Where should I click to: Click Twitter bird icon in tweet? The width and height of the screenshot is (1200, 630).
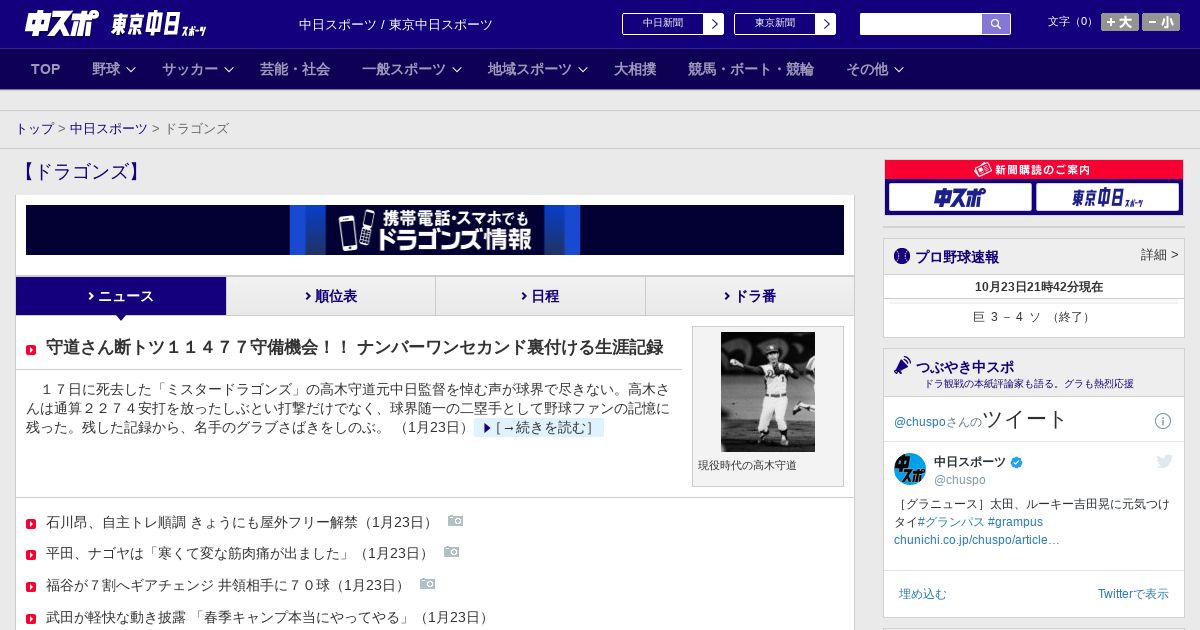[x=1164, y=461]
